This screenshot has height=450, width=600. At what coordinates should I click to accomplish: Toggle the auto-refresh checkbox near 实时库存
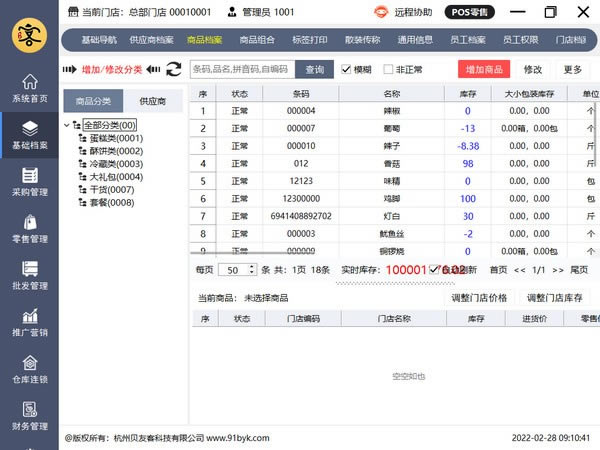[435, 269]
